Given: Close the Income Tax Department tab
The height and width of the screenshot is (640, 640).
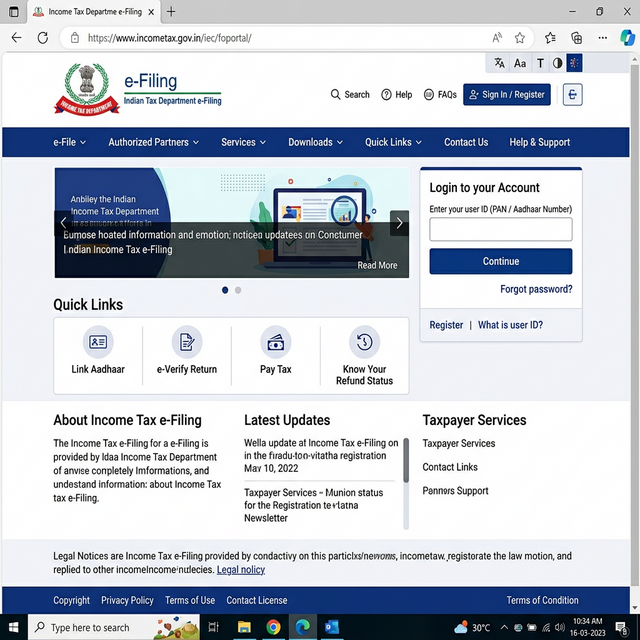Looking at the screenshot, I should coord(151,12).
